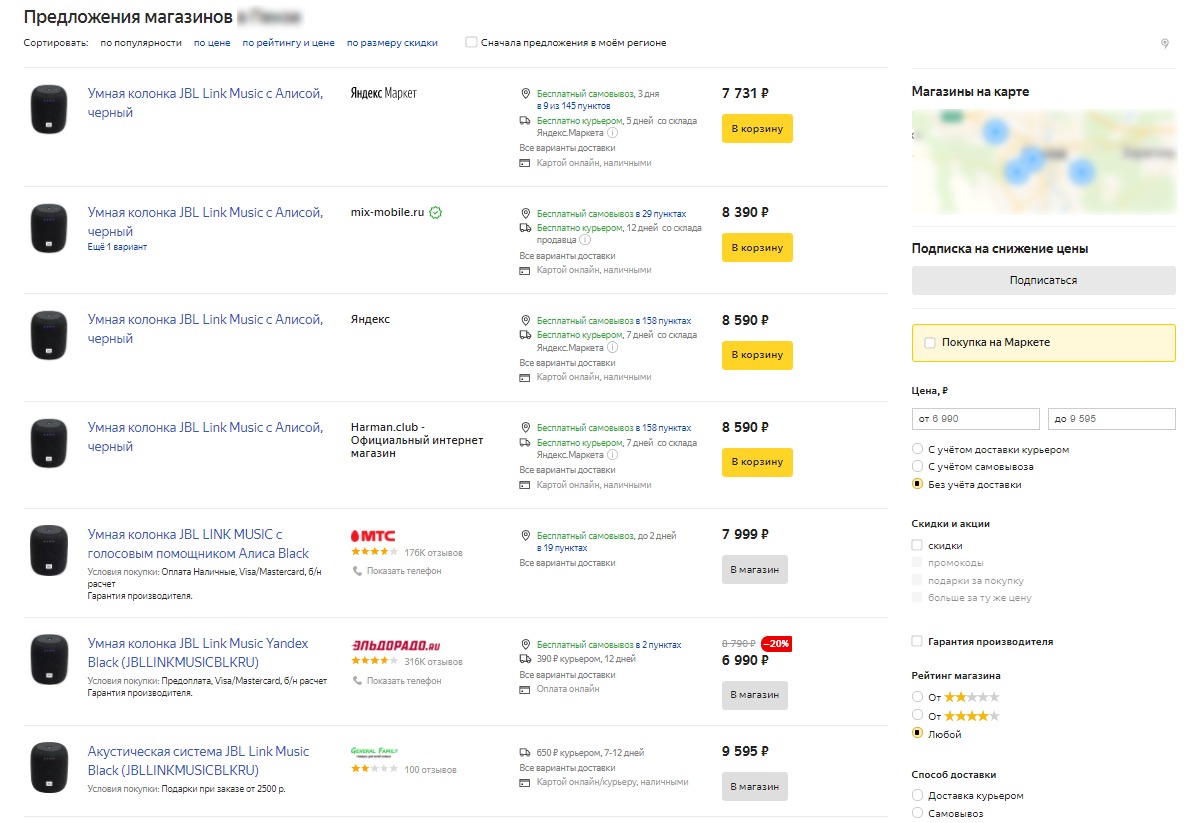This screenshot has width=1195, height=823.
Task: Click the General Family store logo
Action: pyautogui.click(x=374, y=751)
